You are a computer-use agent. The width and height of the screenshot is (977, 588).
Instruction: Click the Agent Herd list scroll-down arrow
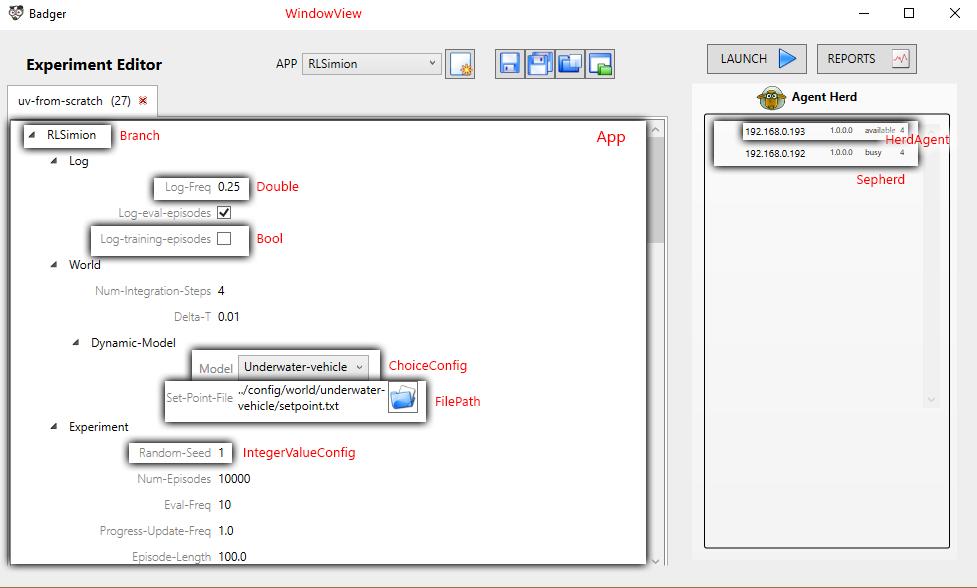coord(932,400)
